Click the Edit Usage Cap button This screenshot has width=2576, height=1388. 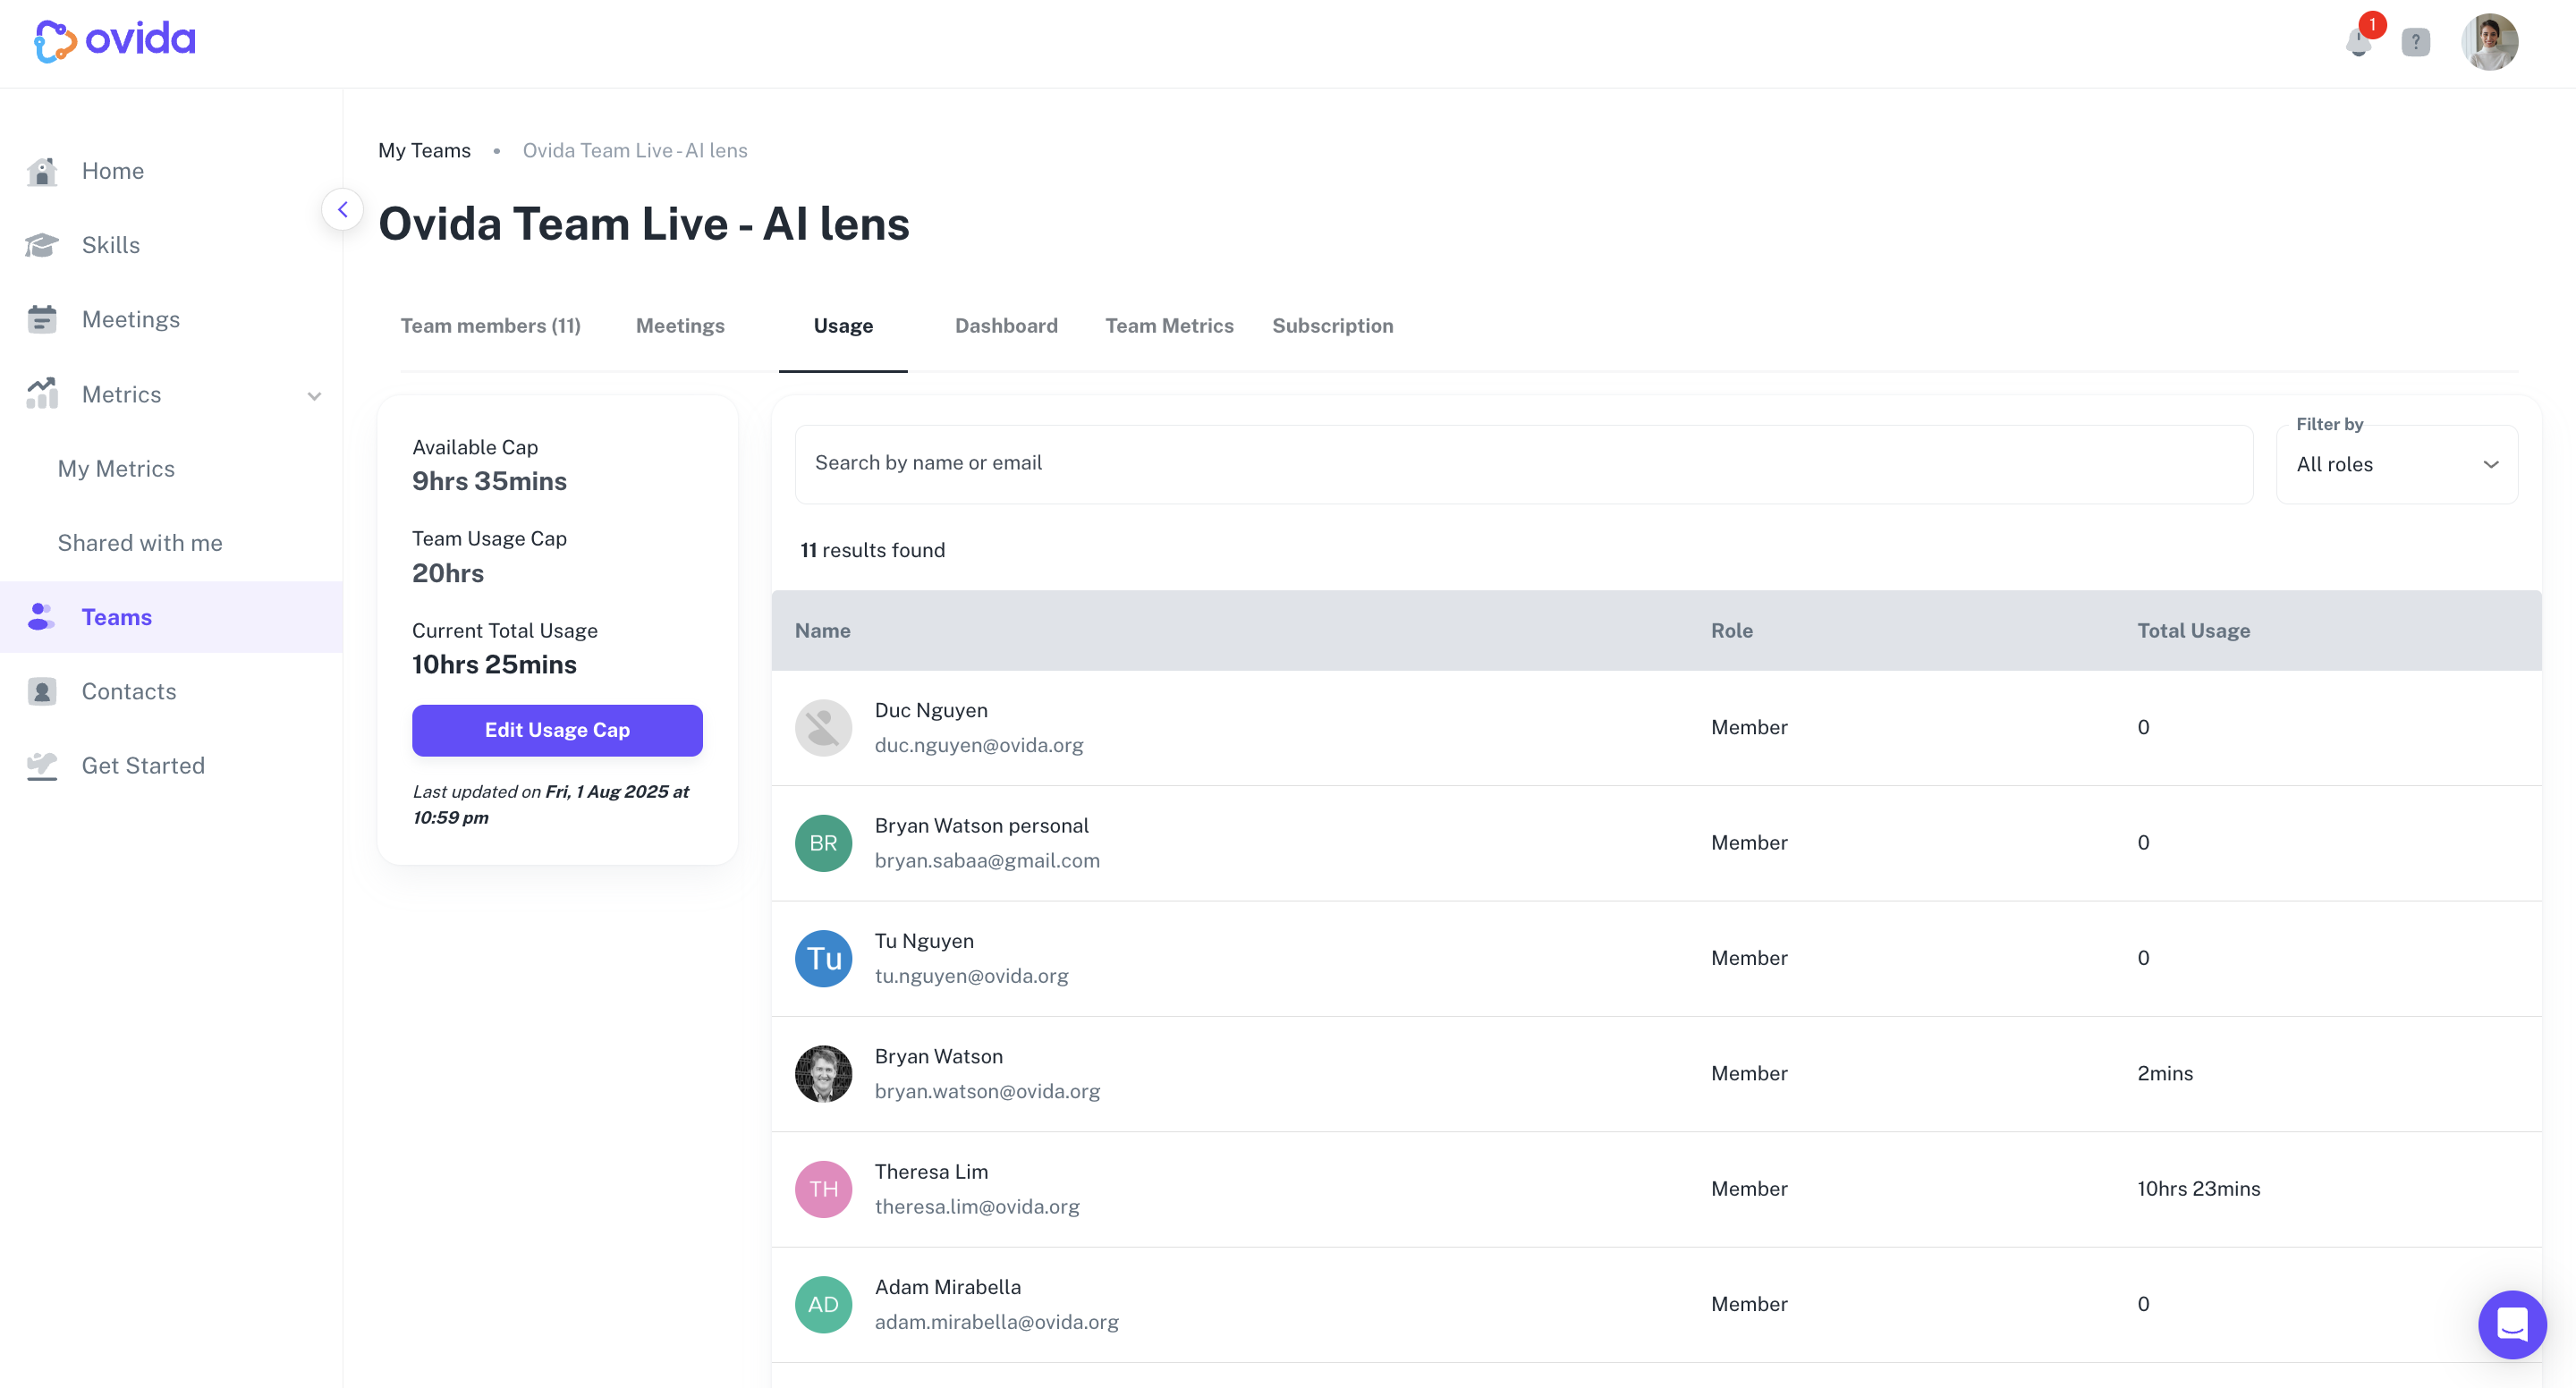557,731
